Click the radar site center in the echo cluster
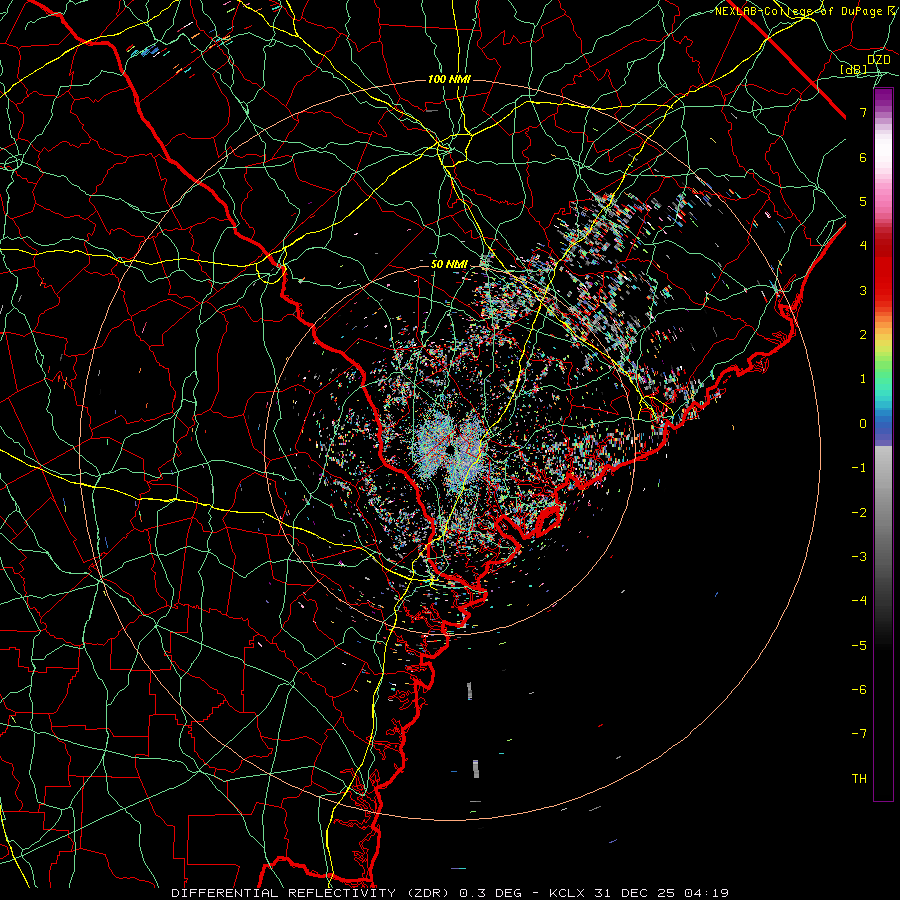The image size is (900, 900). coord(449,448)
